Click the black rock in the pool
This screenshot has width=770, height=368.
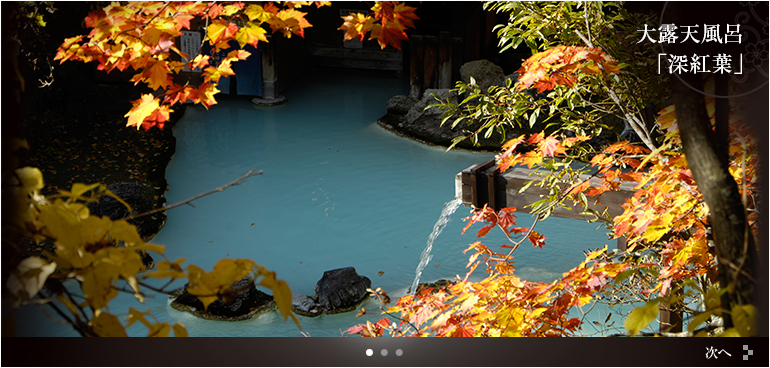(342, 289)
